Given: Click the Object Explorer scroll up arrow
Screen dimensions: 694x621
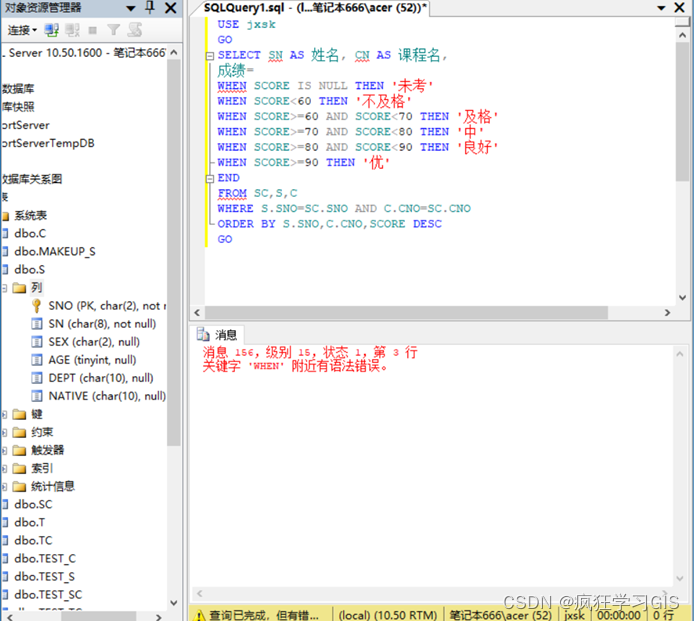Looking at the screenshot, I should click(174, 53).
